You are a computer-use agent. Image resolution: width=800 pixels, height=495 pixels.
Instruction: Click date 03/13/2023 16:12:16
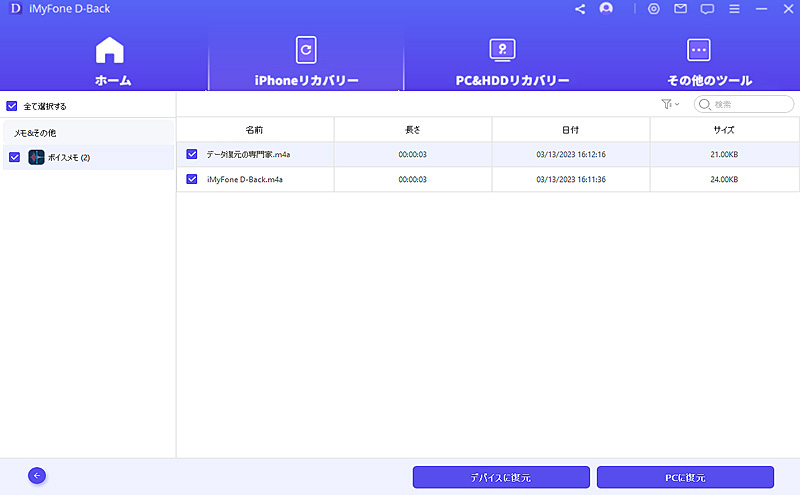pos(571,154)
